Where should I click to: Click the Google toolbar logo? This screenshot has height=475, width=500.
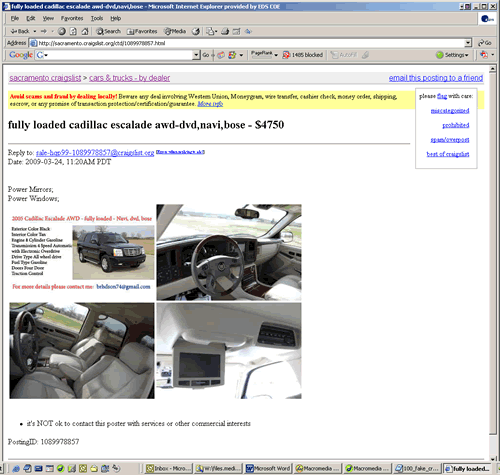[21, 55]
